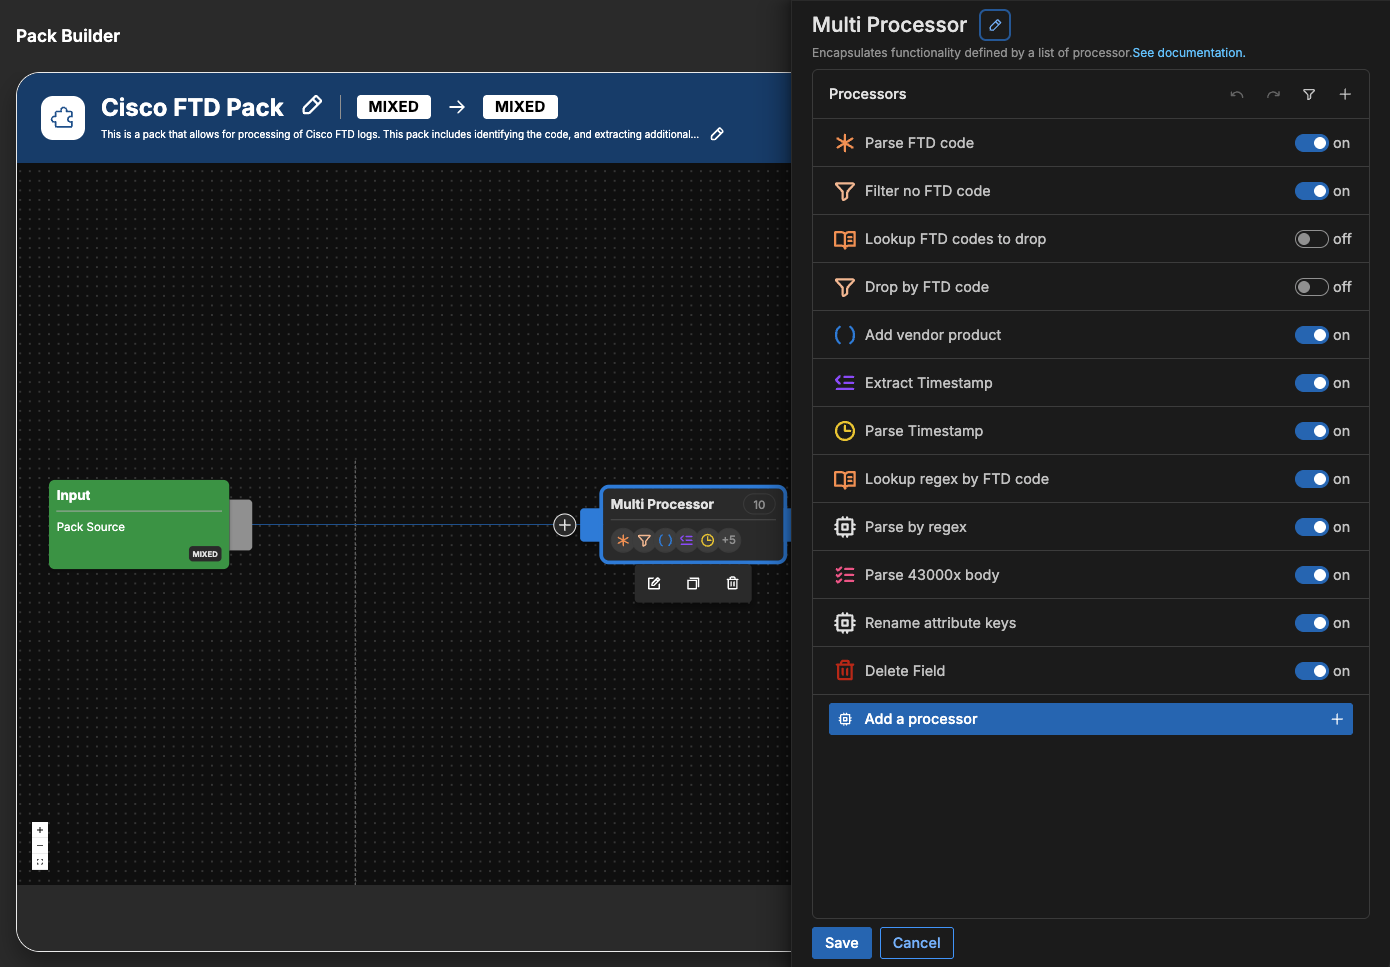
Task: Open the Rename attribute keys row
Action: [x=1090, y=623]
